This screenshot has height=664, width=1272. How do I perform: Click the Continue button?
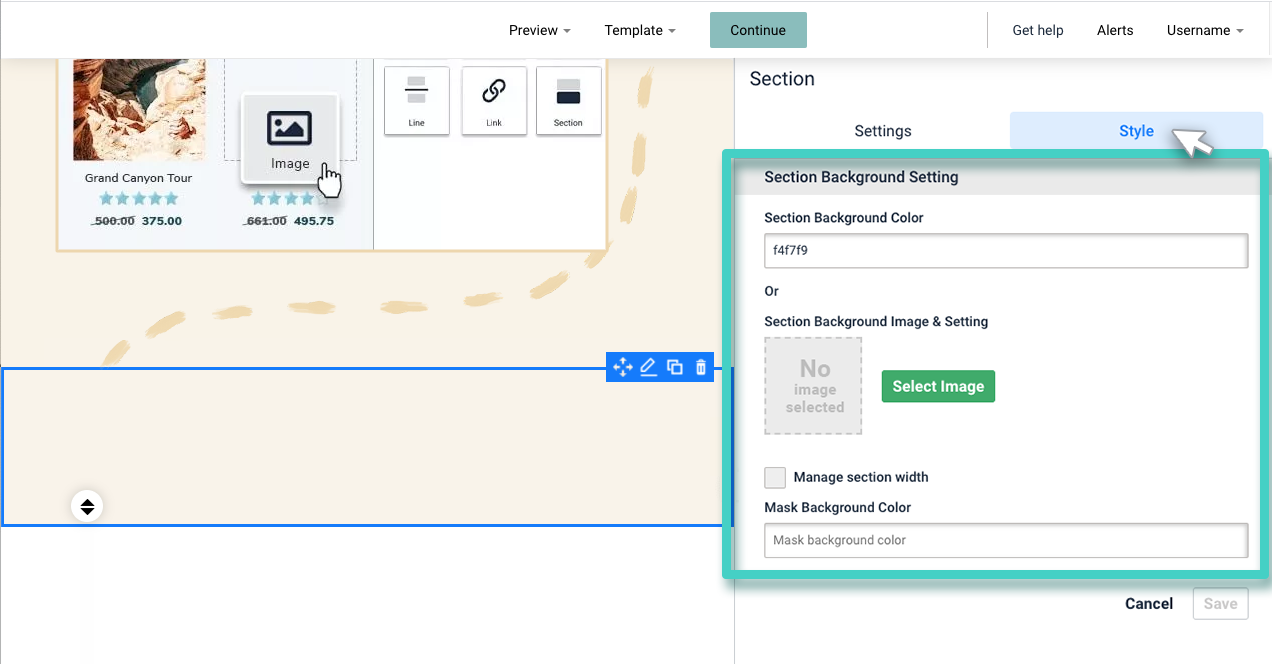[758, 30]
